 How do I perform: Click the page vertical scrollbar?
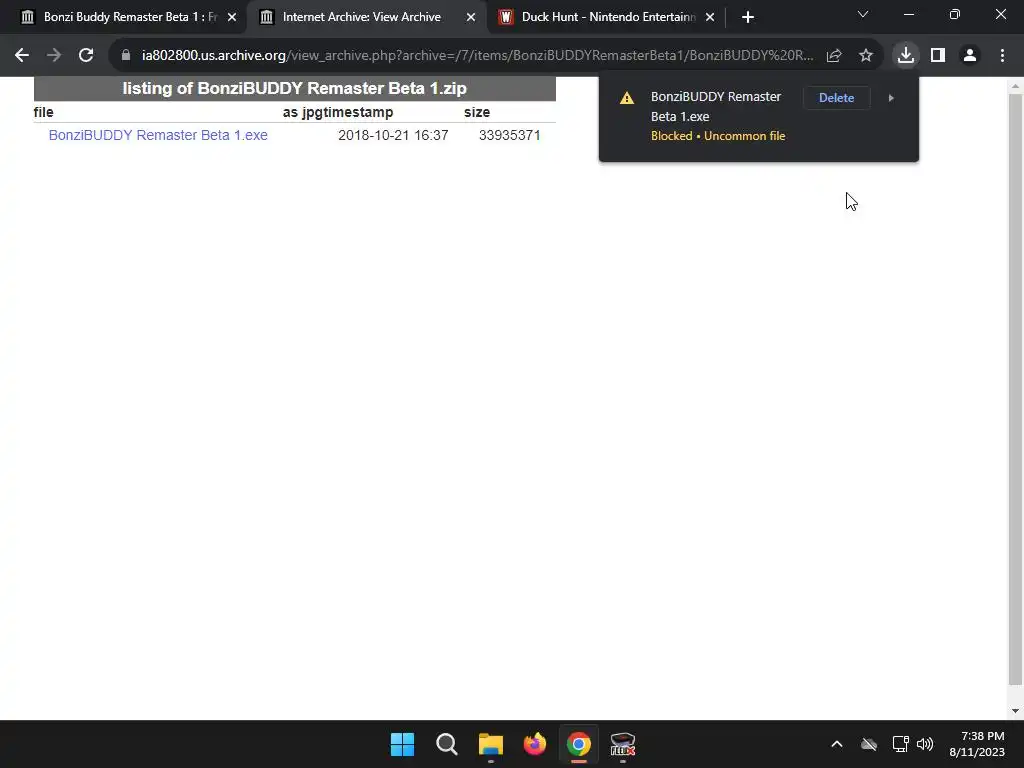pos(1015,389)
